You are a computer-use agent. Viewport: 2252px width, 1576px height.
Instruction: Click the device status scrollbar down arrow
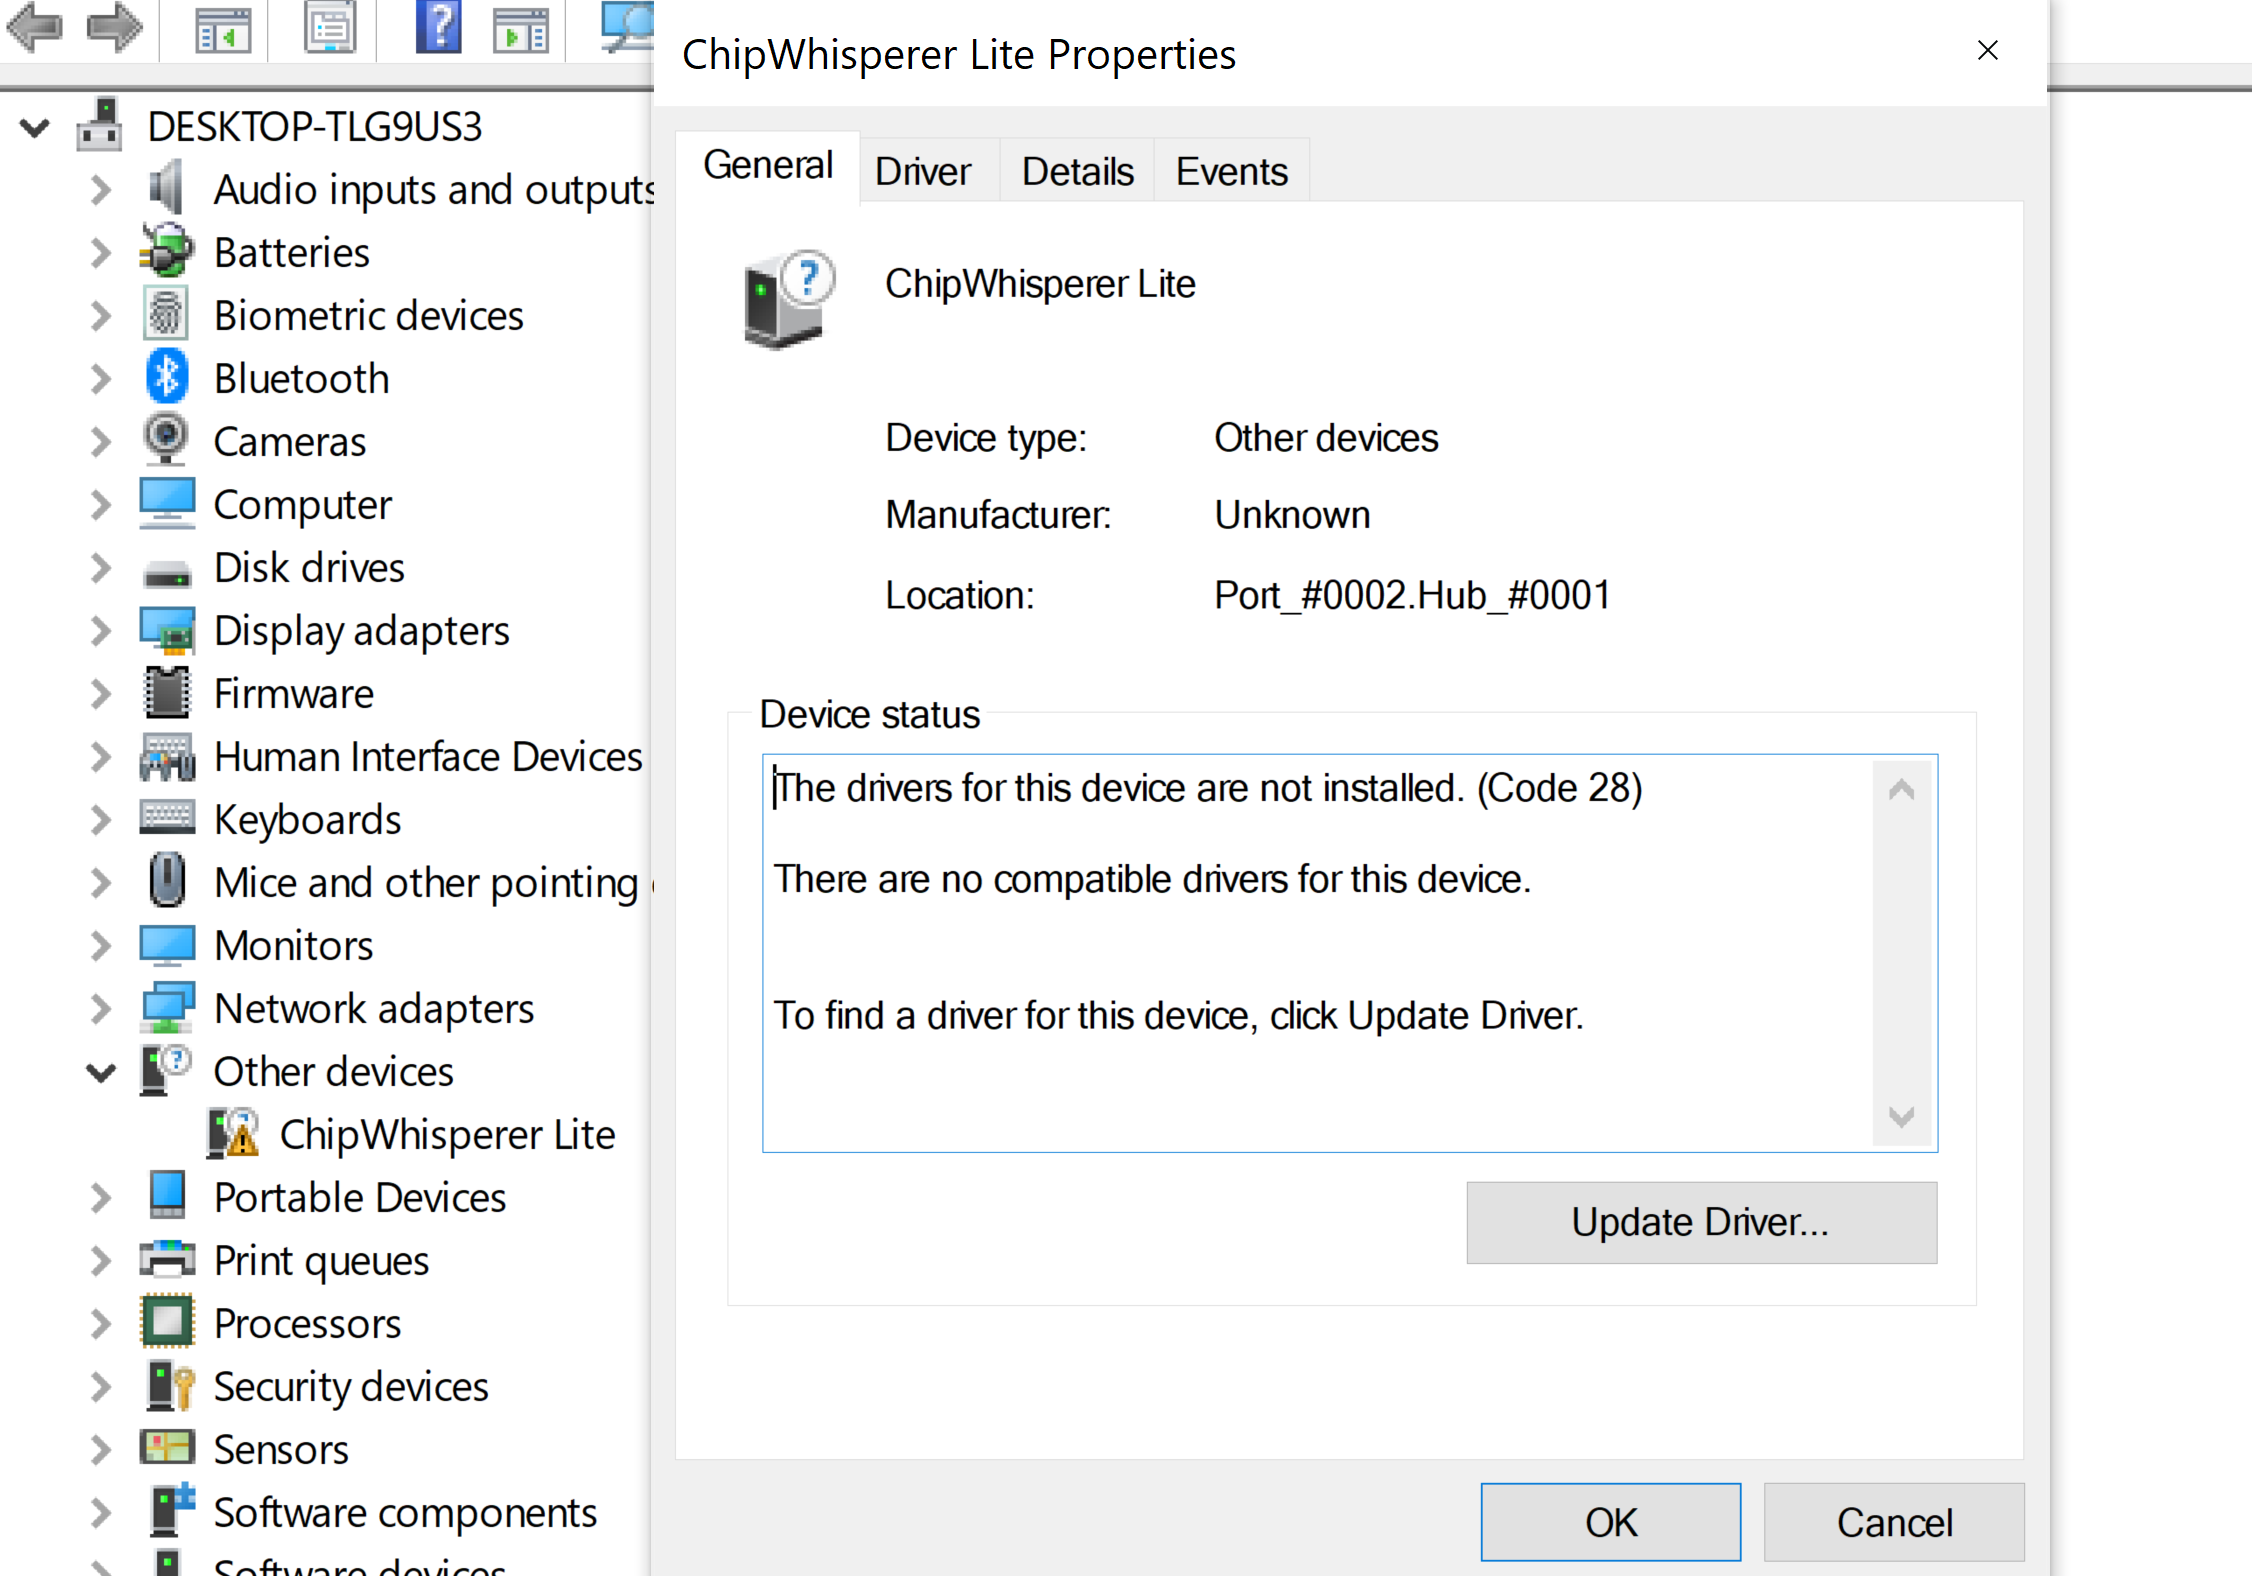point(1902,1116)
